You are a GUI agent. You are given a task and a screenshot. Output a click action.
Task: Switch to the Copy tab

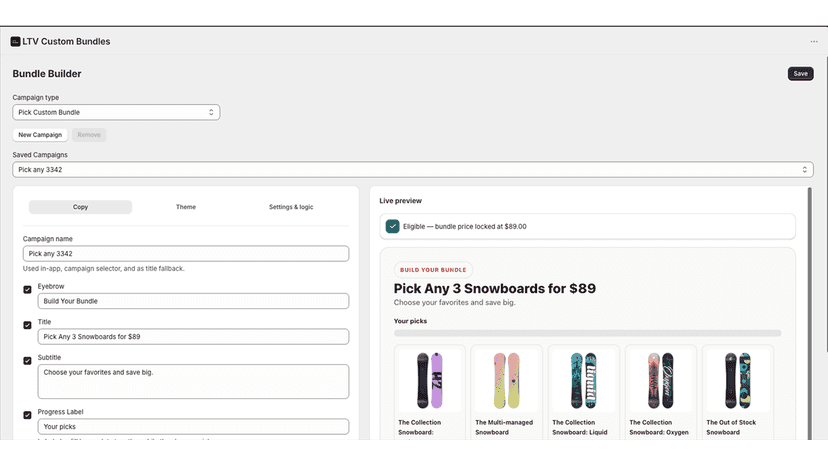point(80,207)
